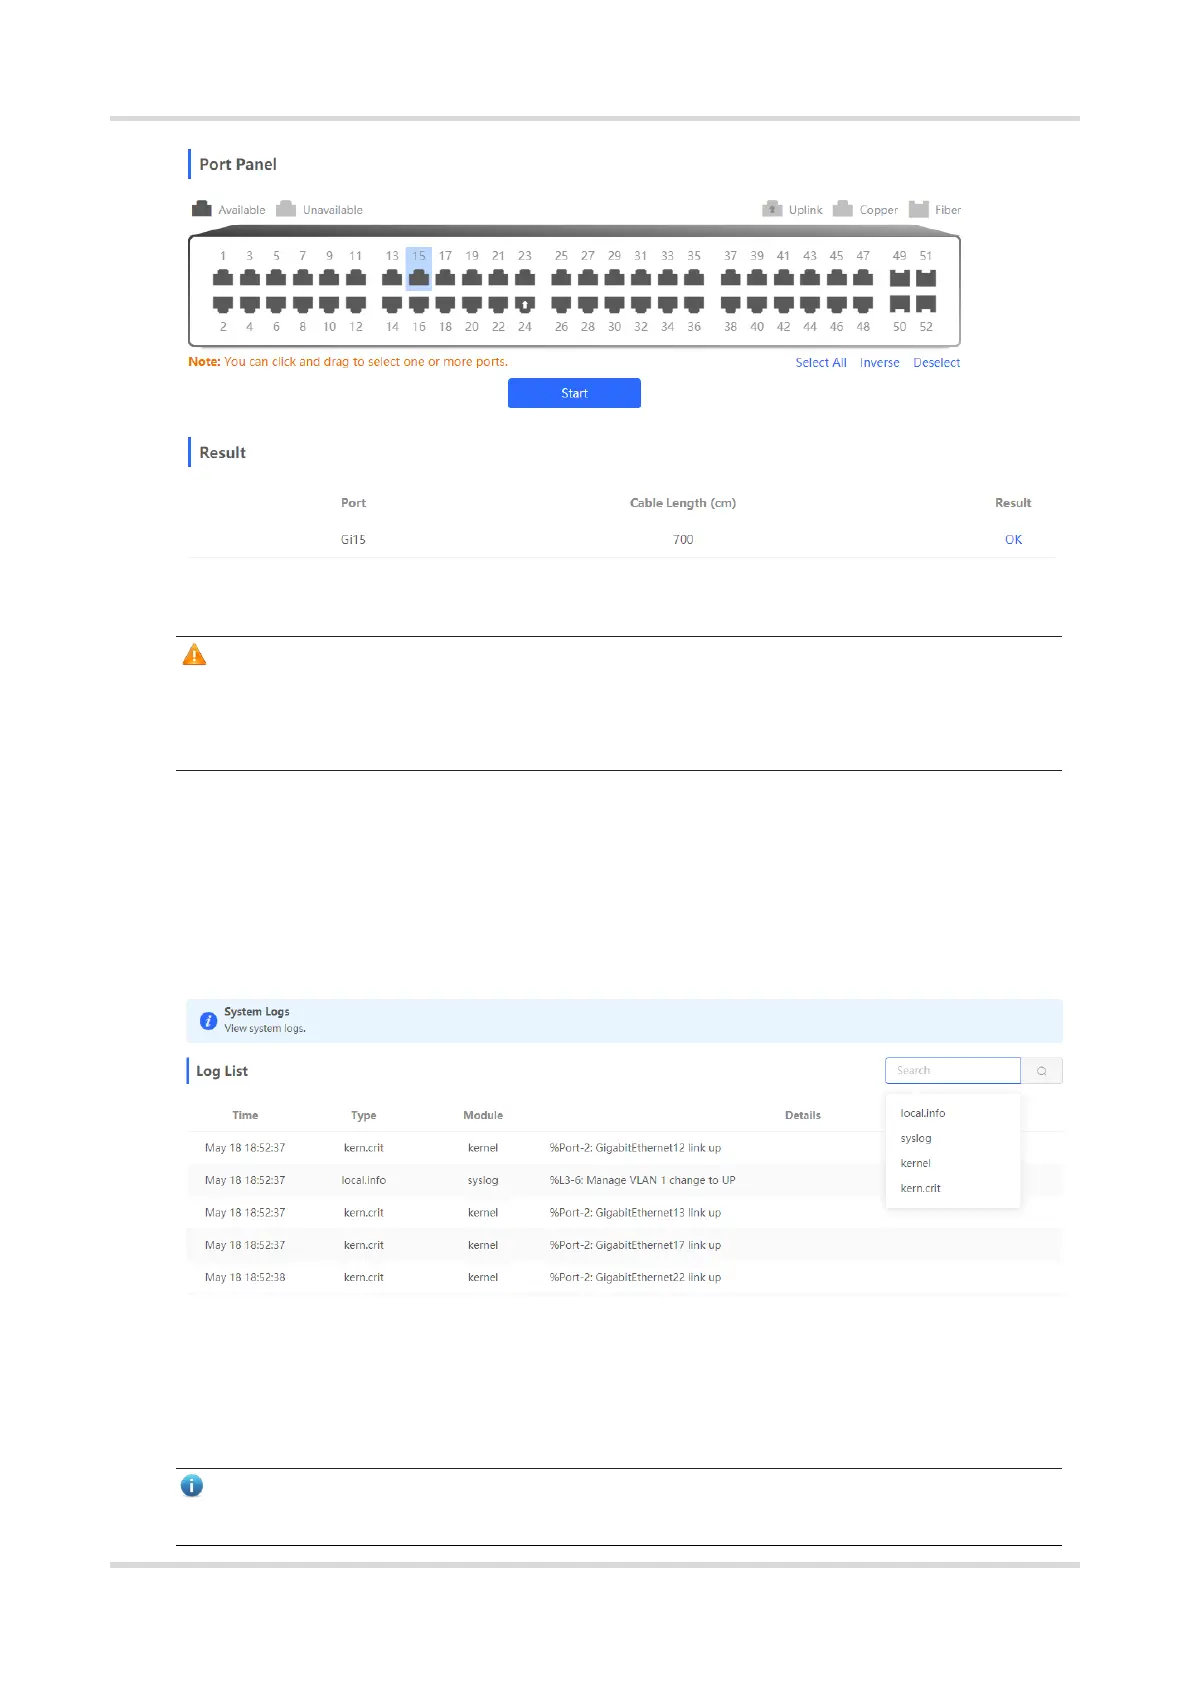The height and width of the screenshot is (1684, 1191).
Task: Select port 1 icon in the panel
Action: [223, 277]
